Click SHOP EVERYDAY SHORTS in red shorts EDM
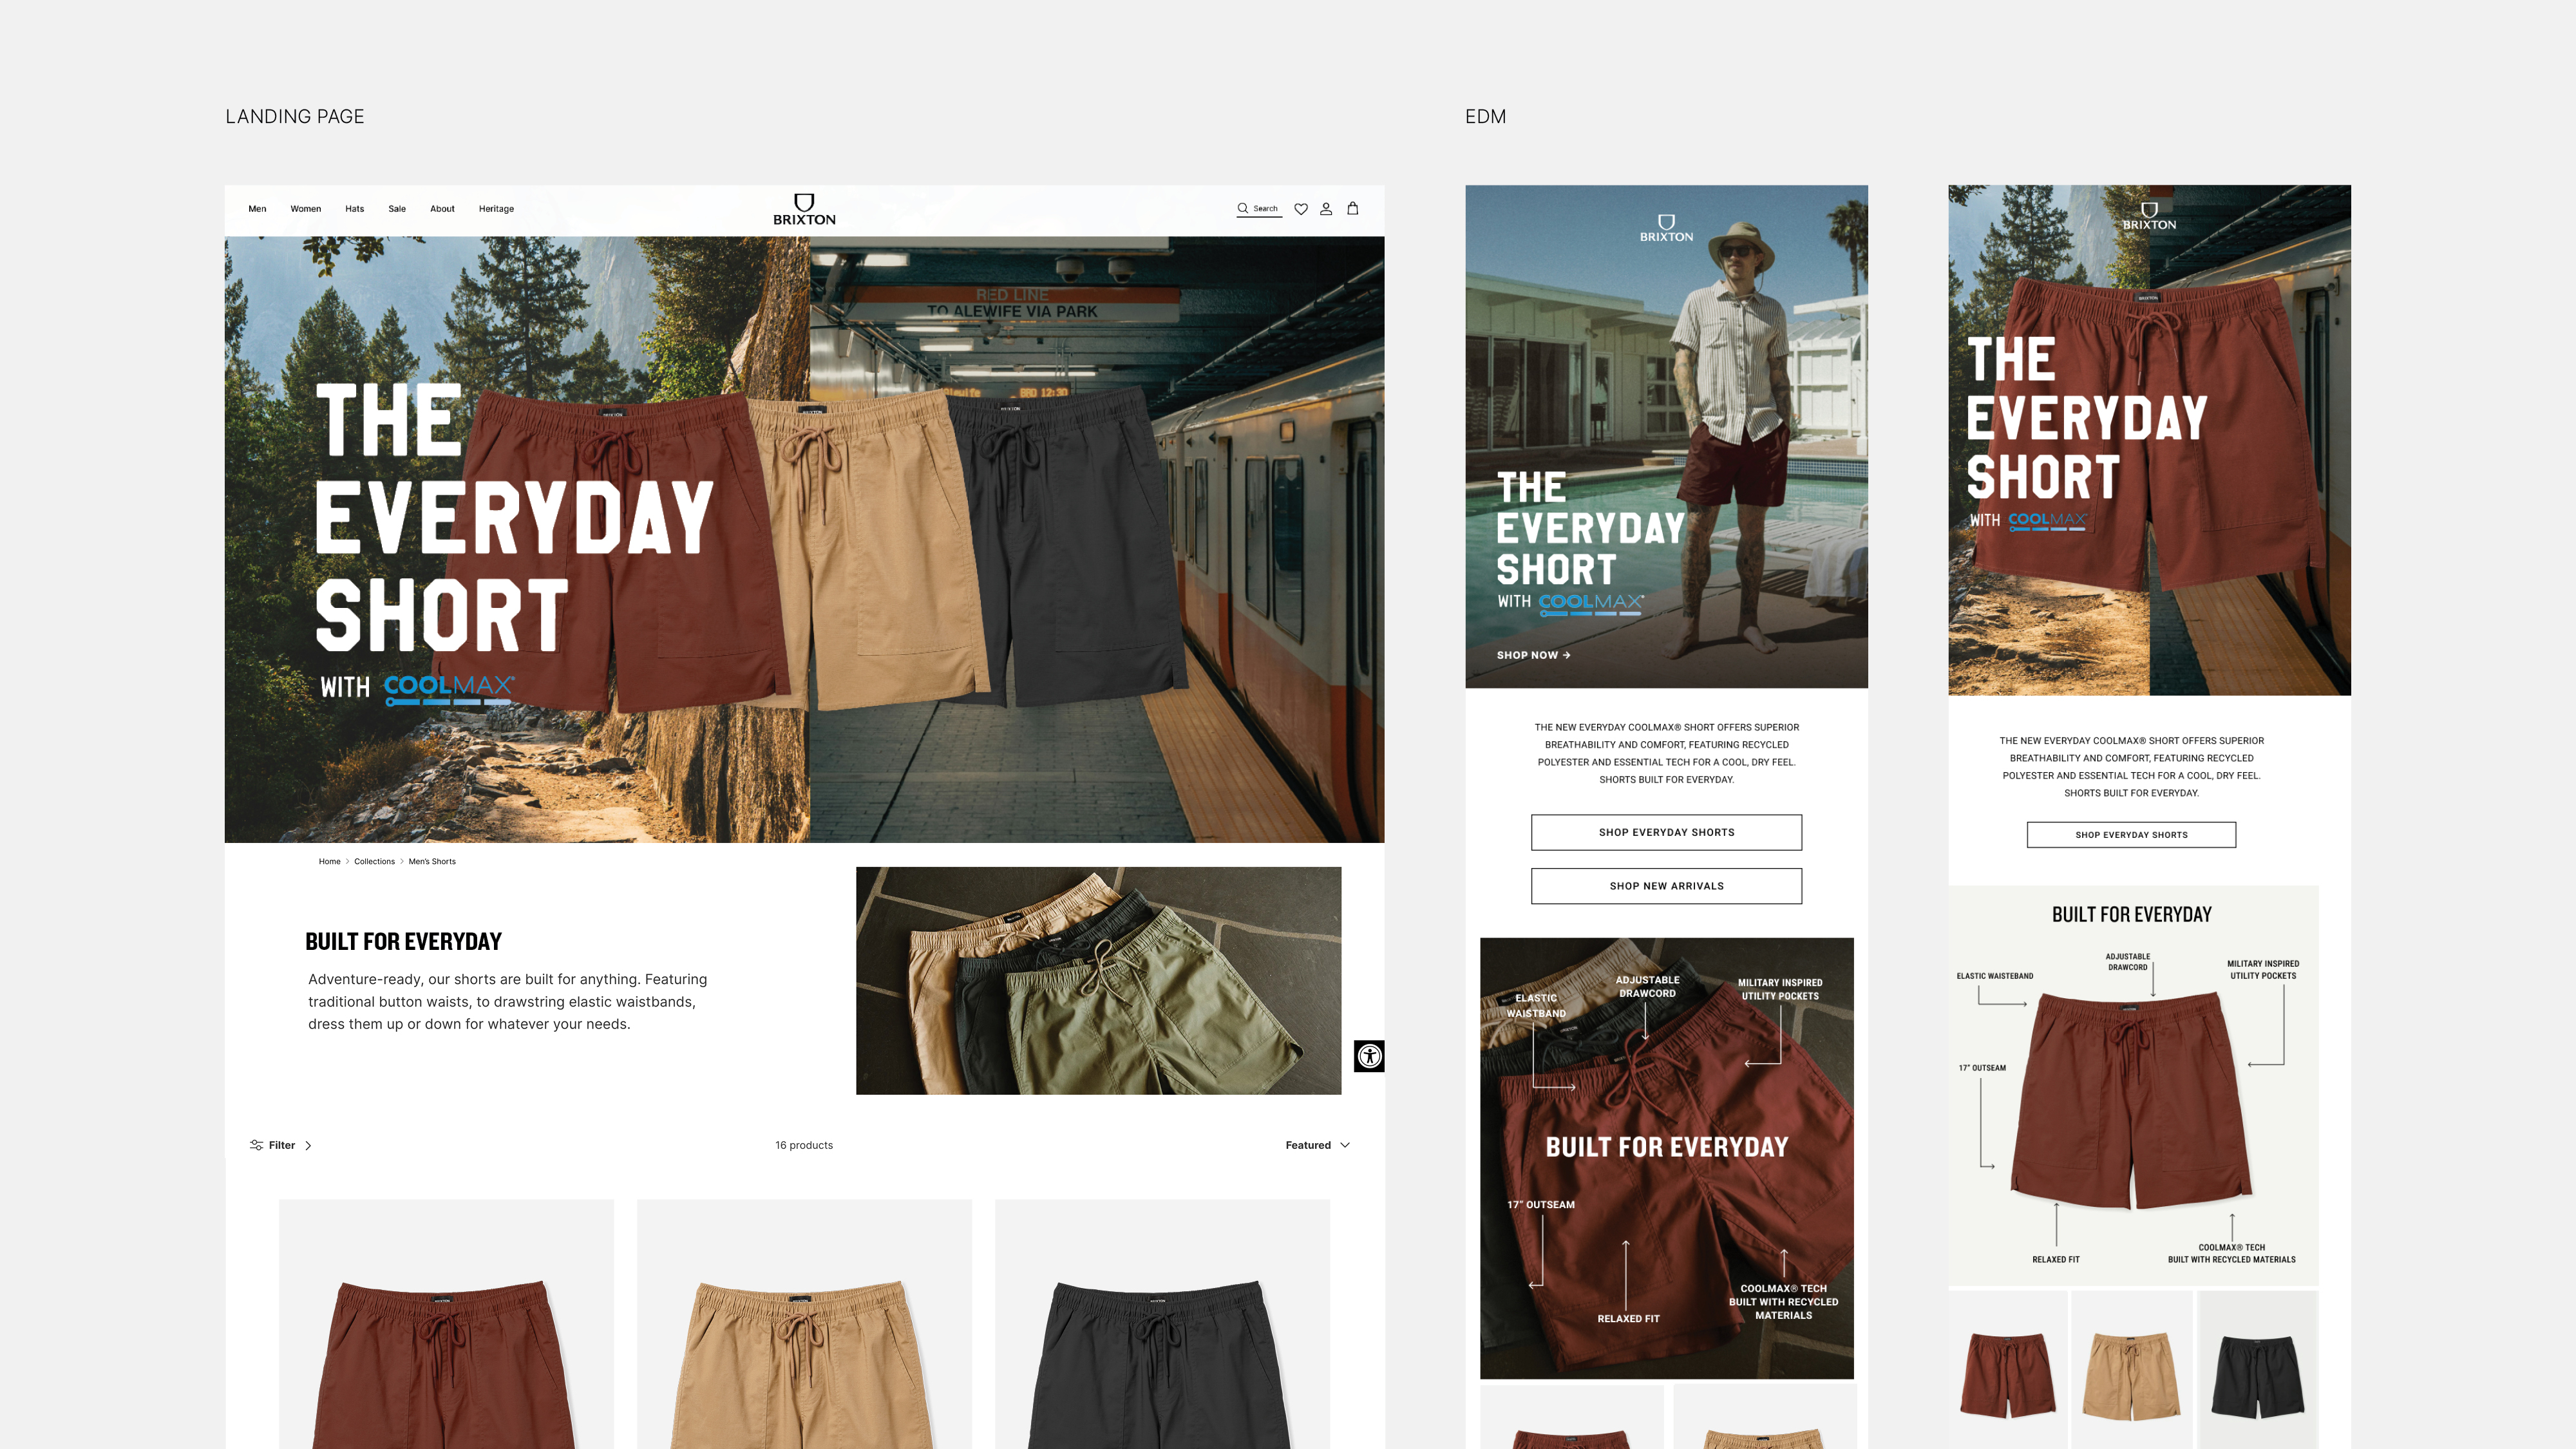Screen dimensions: 2576x1449 pos(2131,835)
